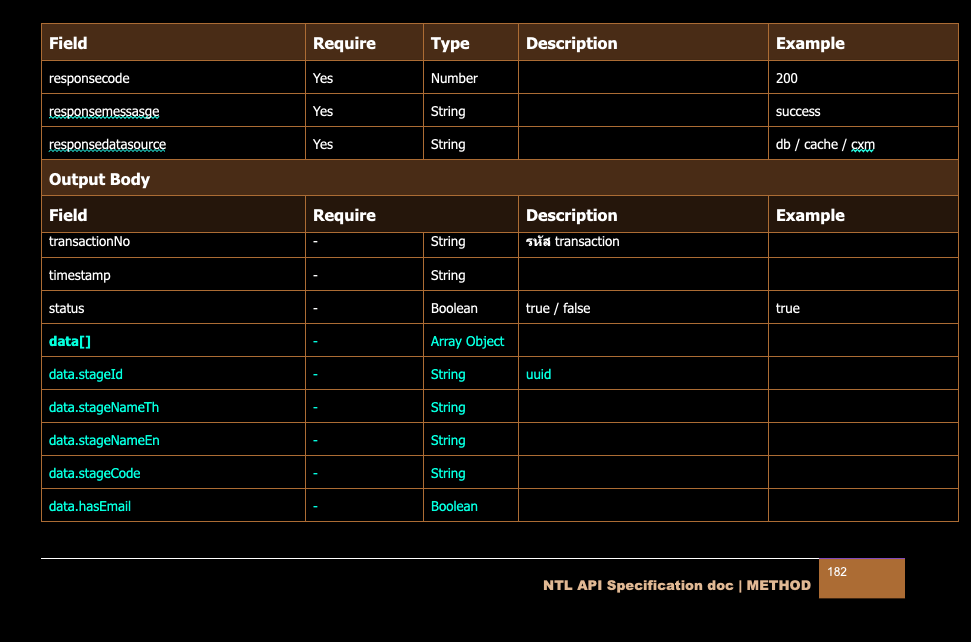Click the responsedatasource field cell
971x642 pixels.
107,144
